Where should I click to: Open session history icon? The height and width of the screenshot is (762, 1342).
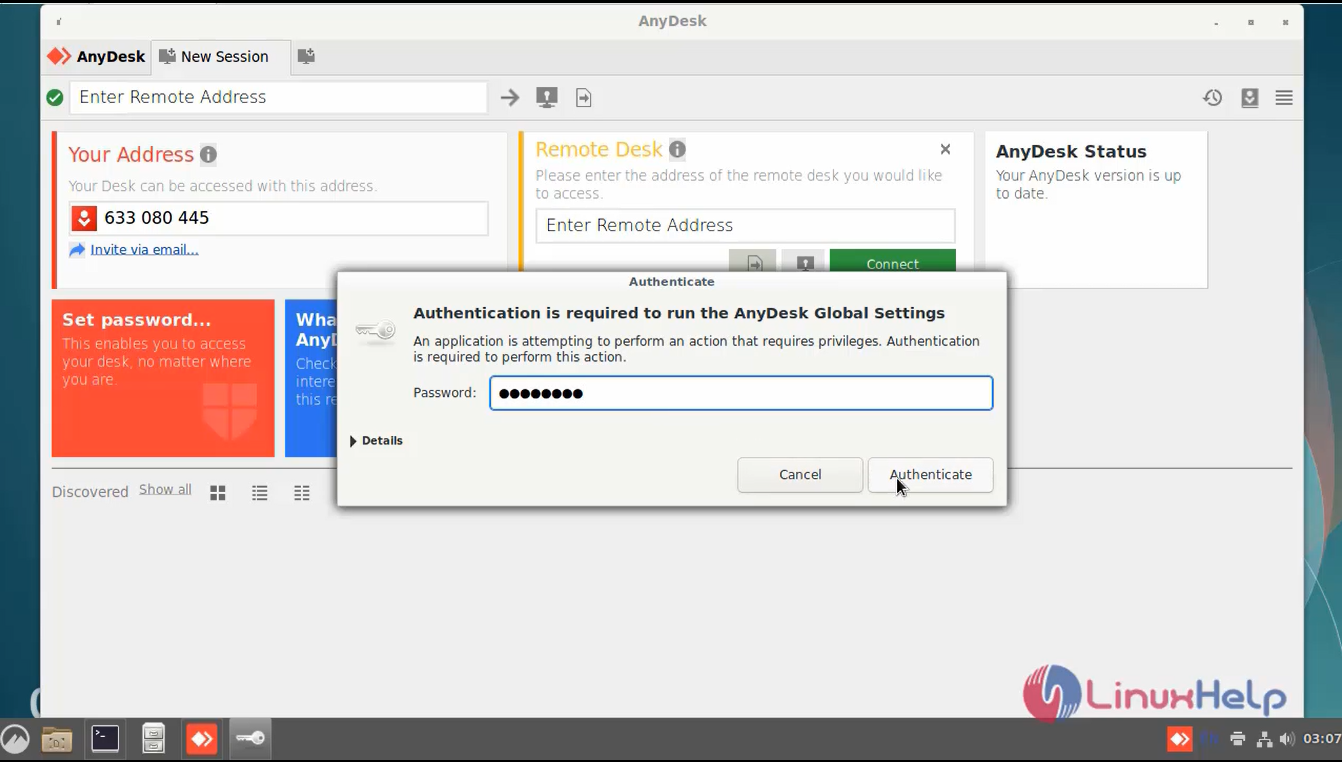(x=1212, y=97)
